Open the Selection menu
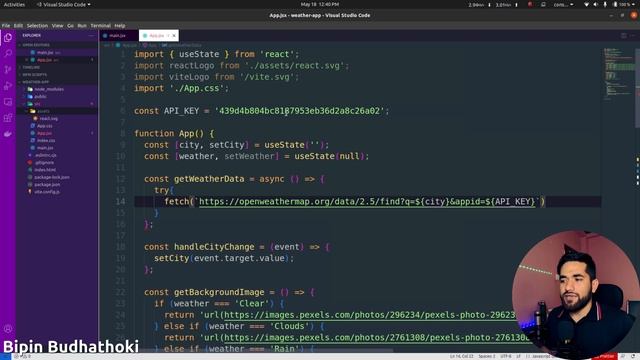Image resolution: width=640 pixels, height=360 pixels. coord(37,25)
